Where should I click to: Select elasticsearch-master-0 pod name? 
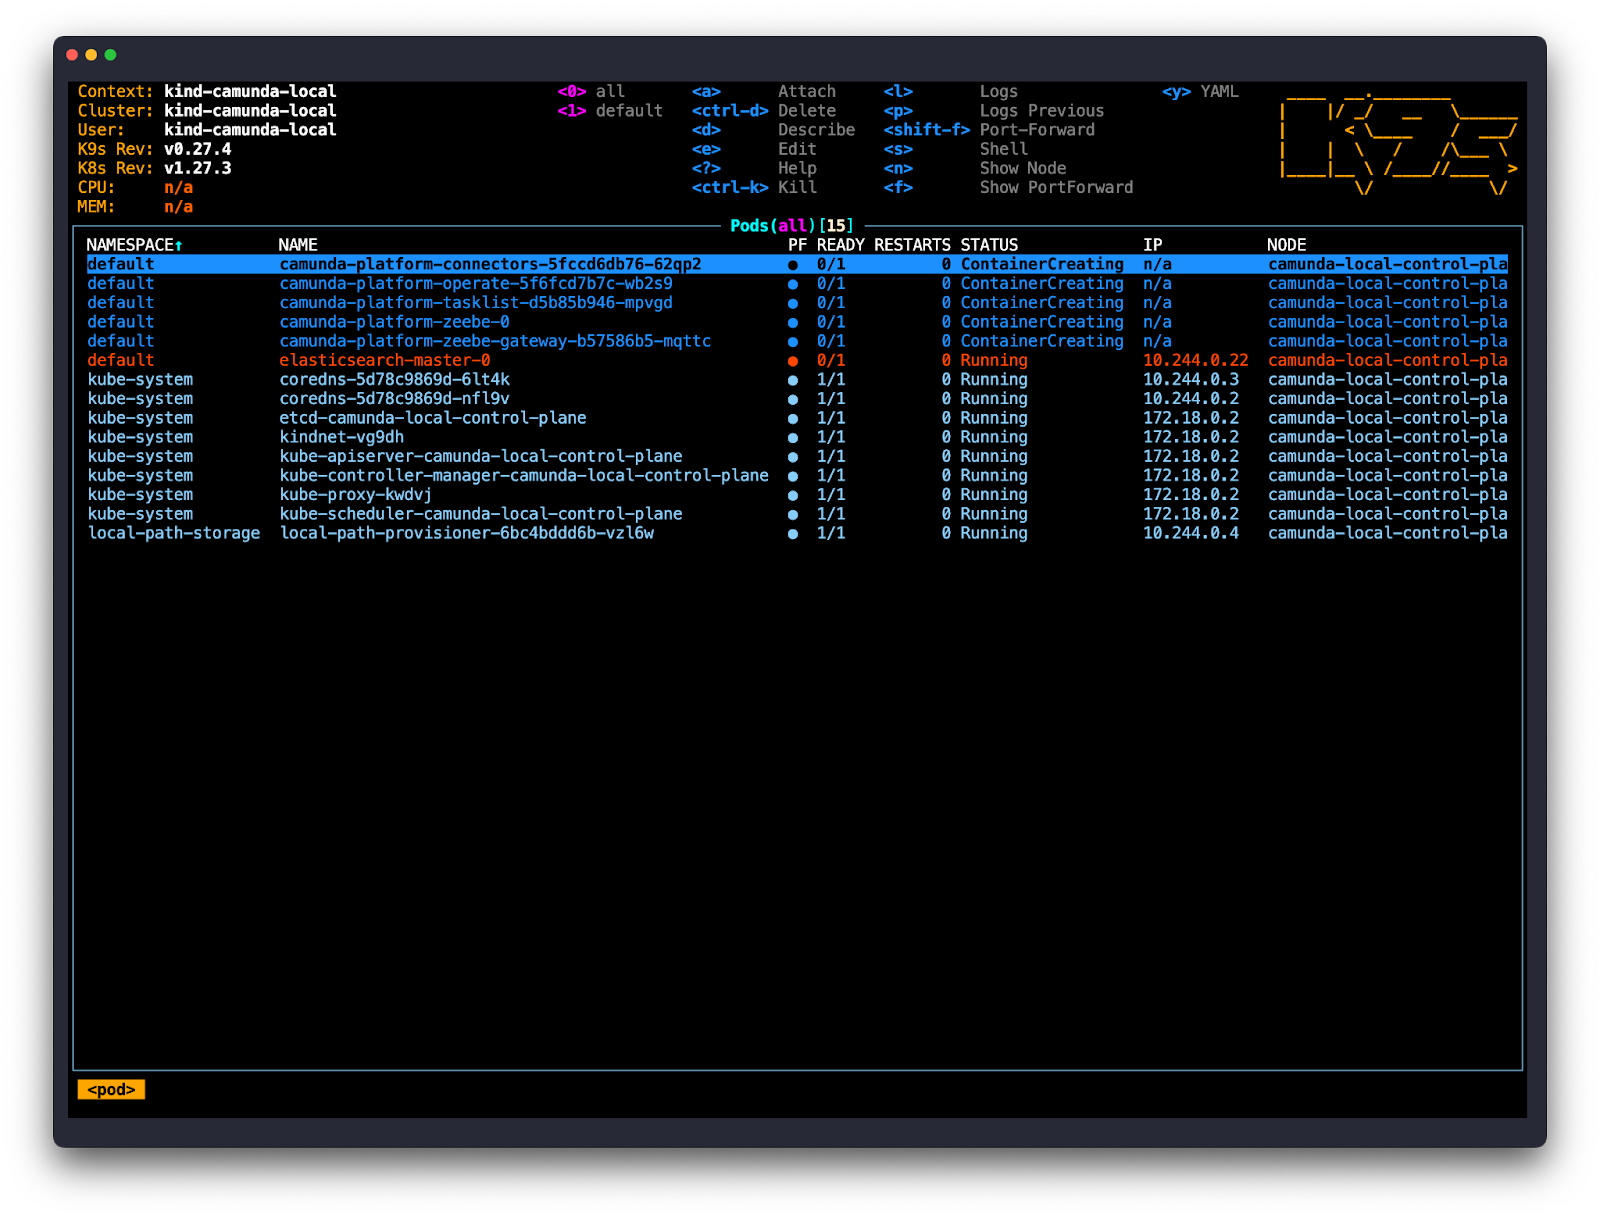coord(385,361)
